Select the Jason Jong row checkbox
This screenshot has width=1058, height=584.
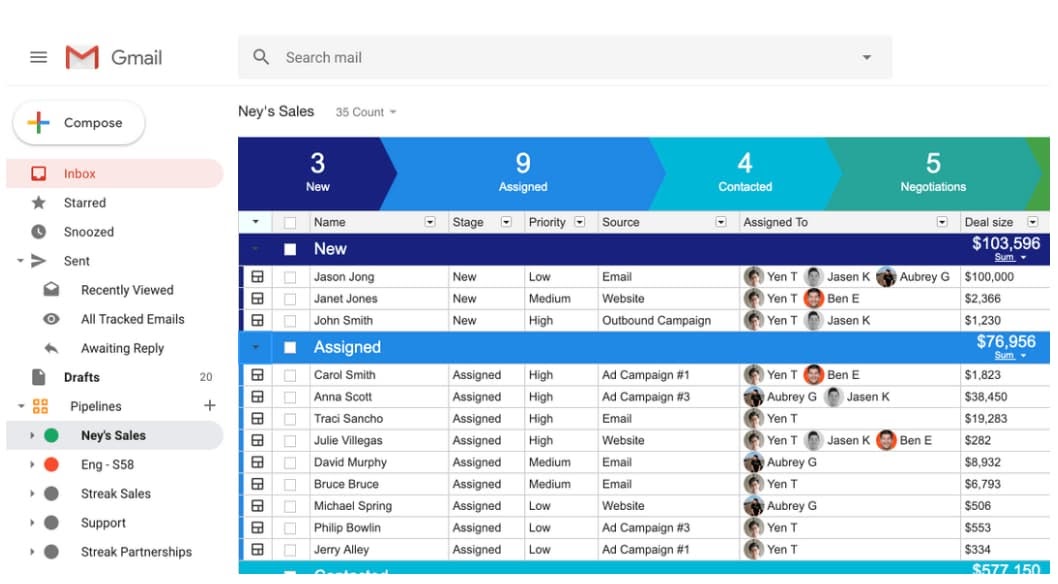click(x=290, y=277)
